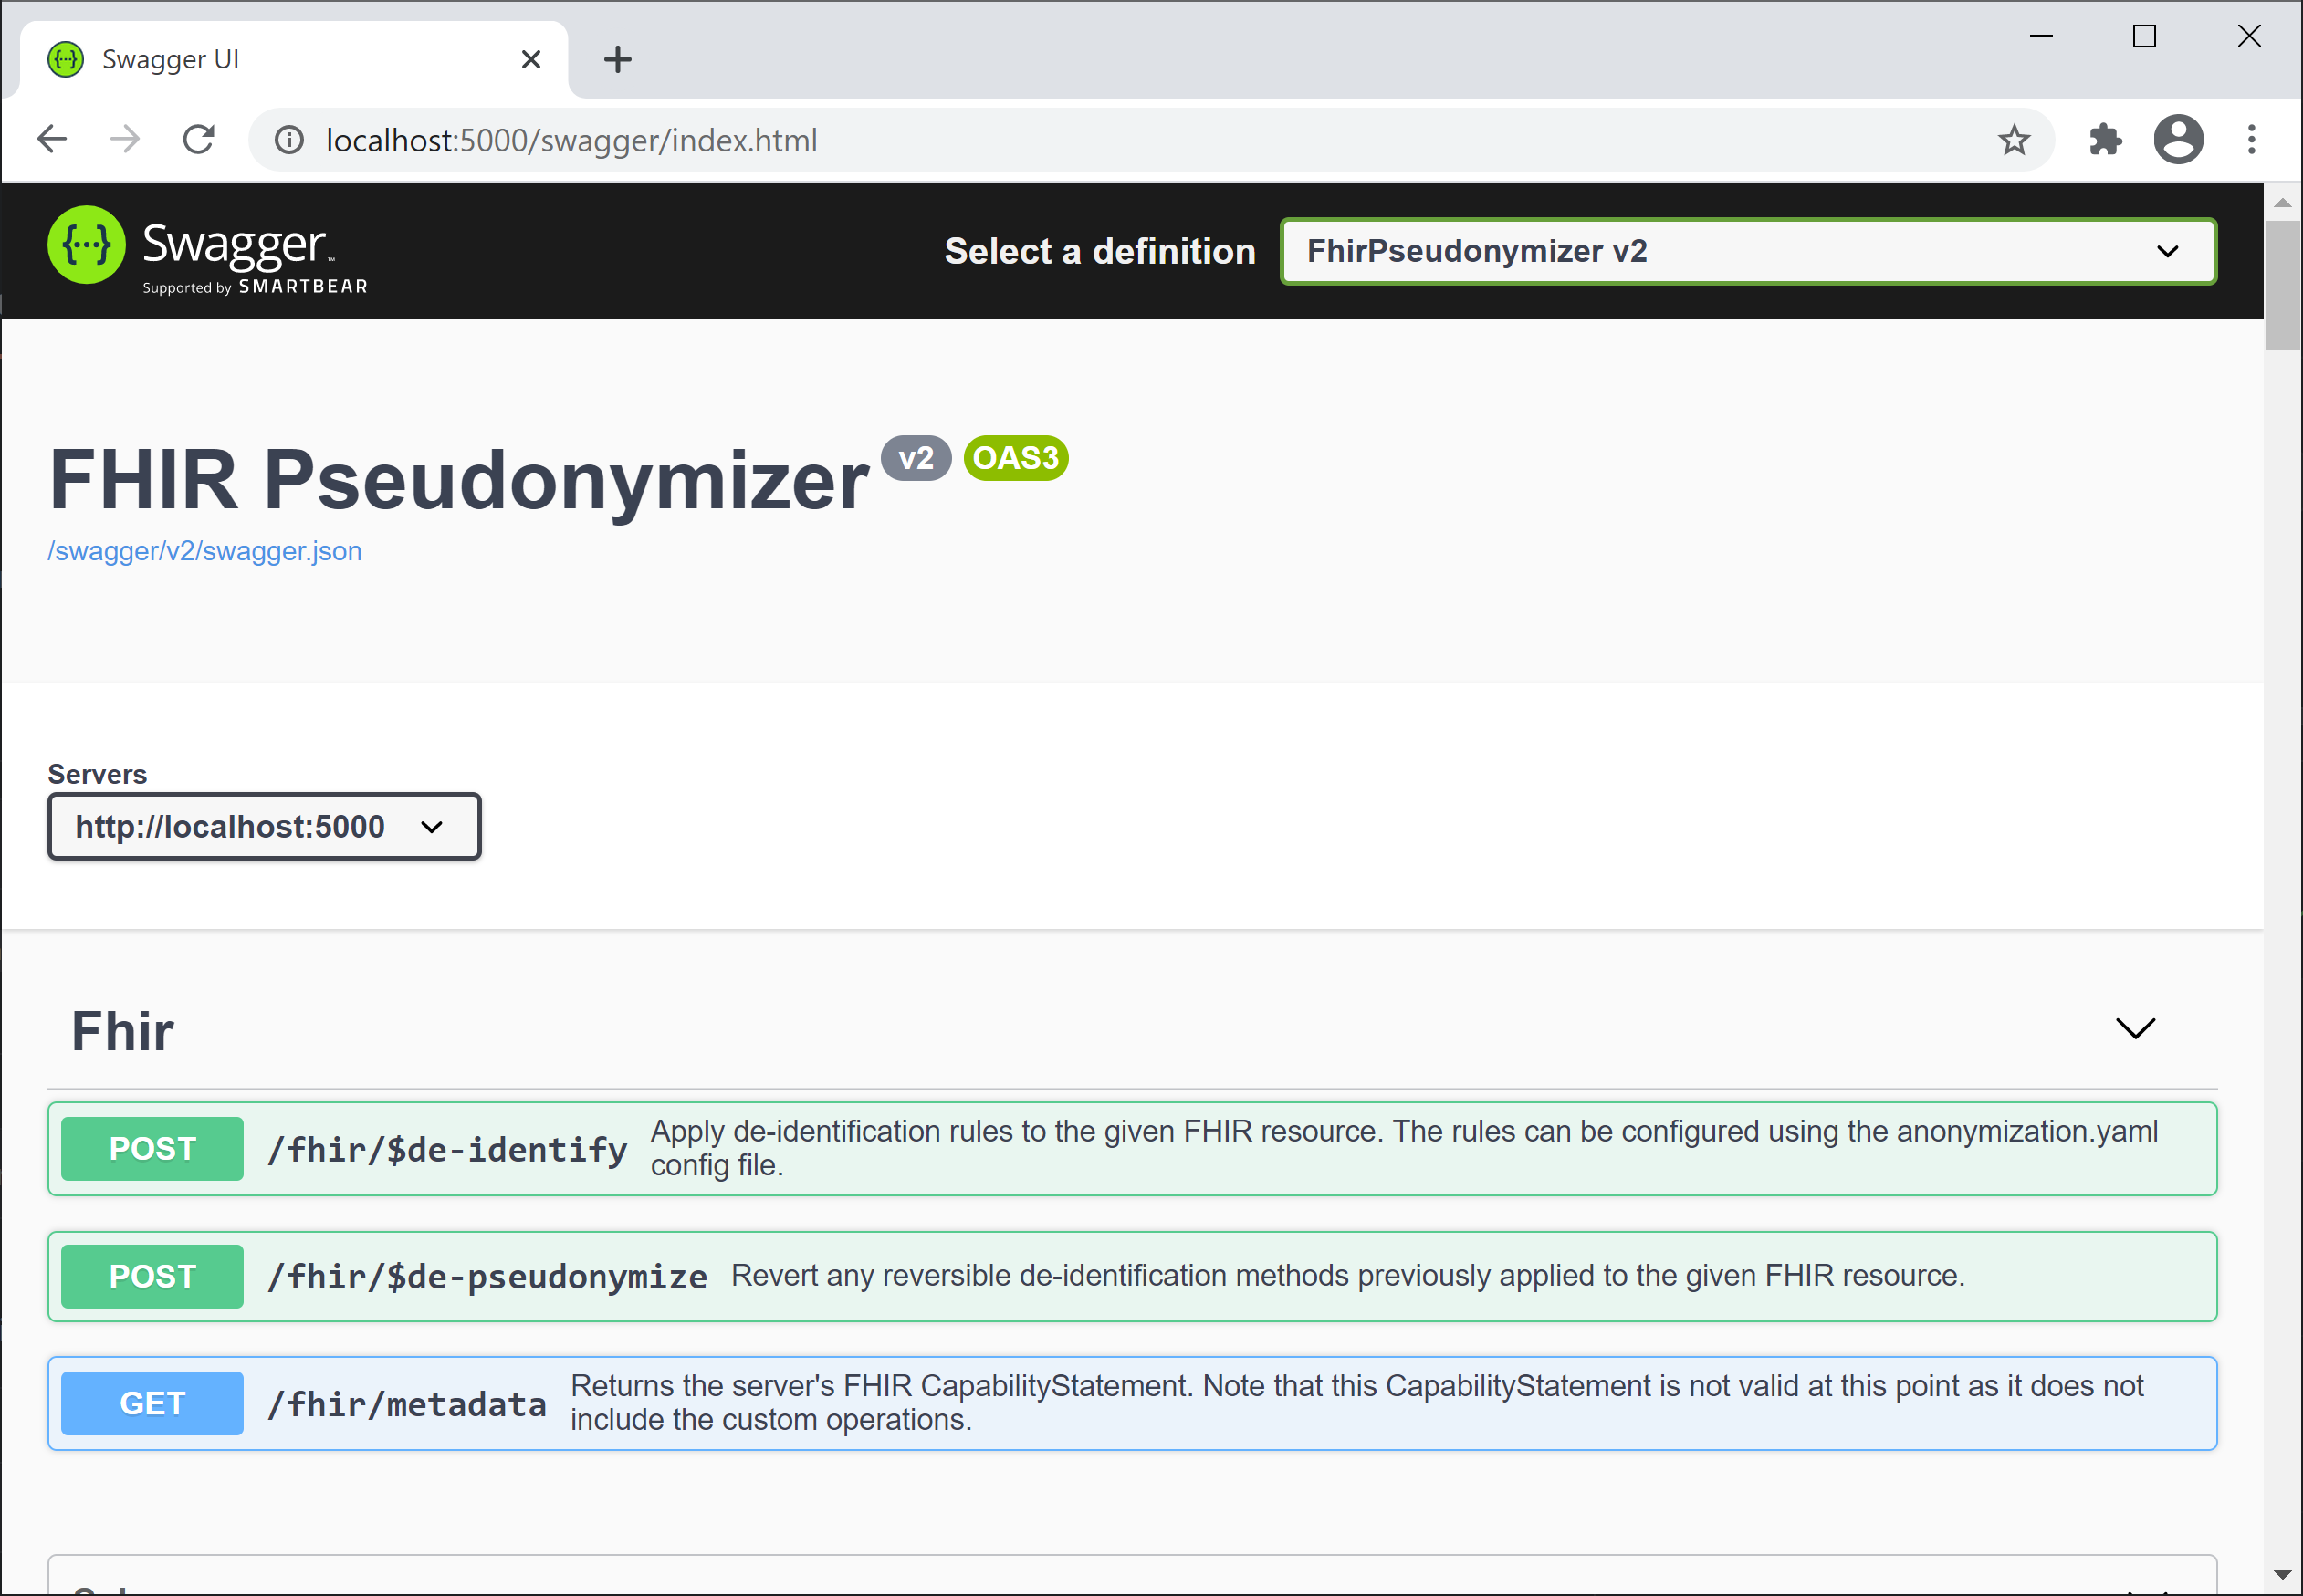Click the Swagger logo in header

(207, 250)
